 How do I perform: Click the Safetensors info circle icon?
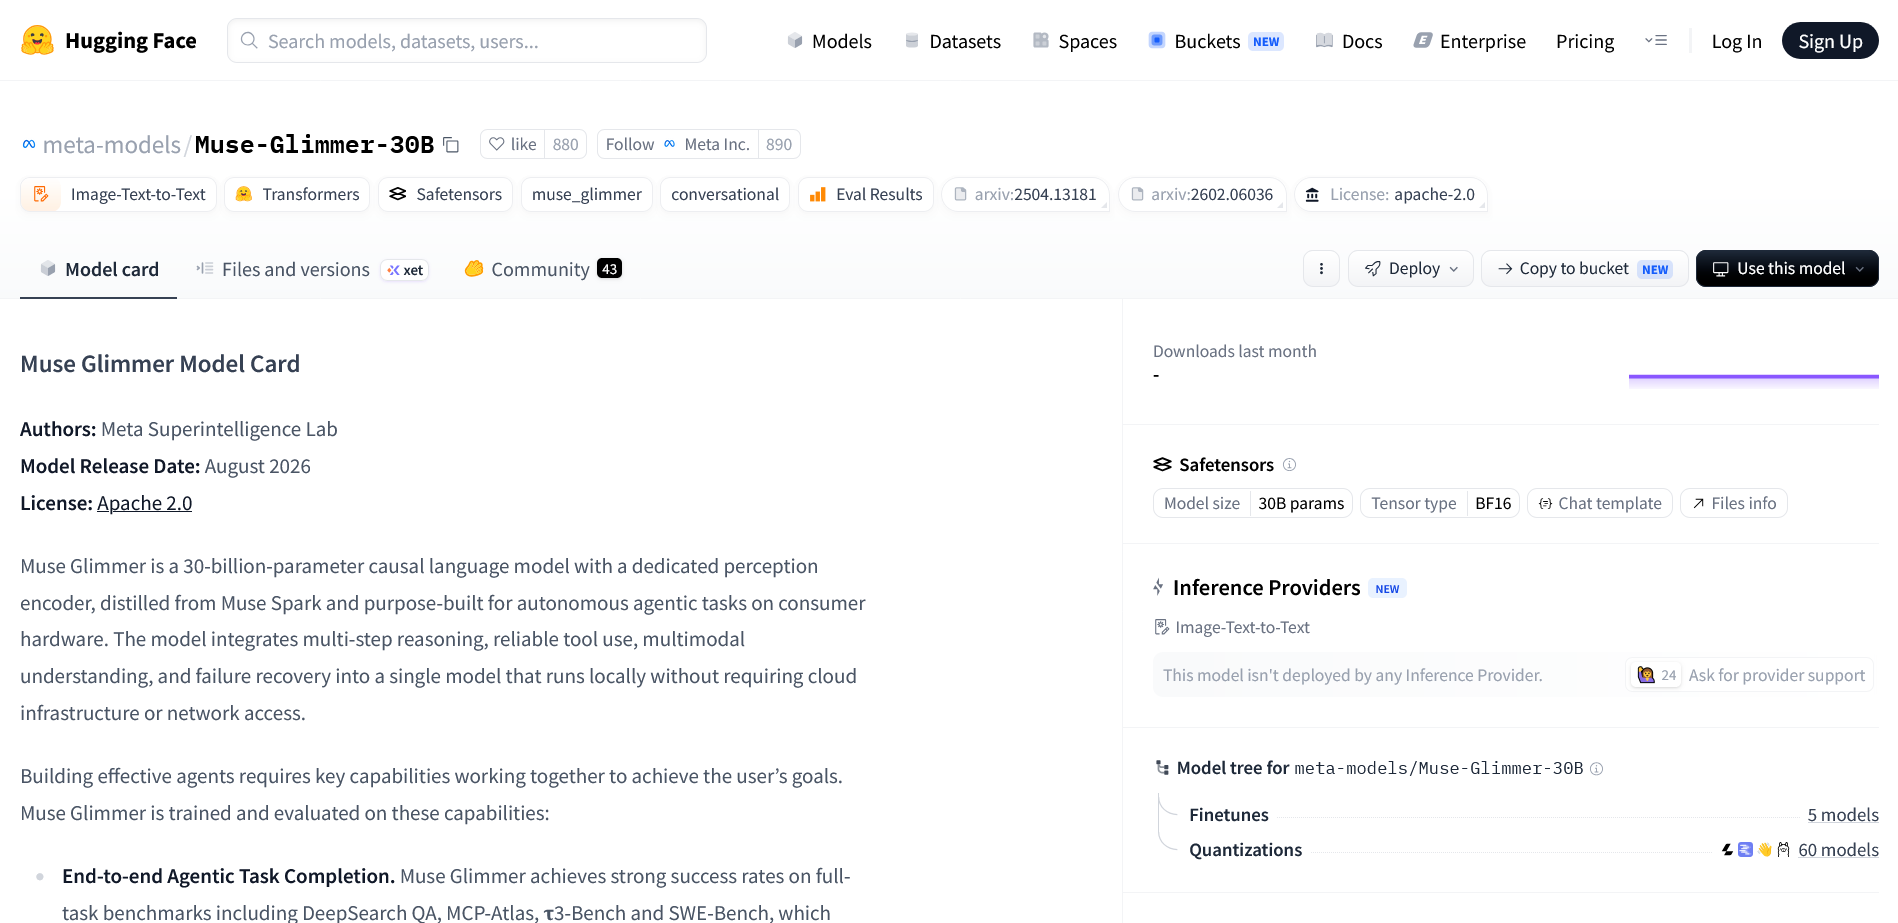tap(1289, 464)
